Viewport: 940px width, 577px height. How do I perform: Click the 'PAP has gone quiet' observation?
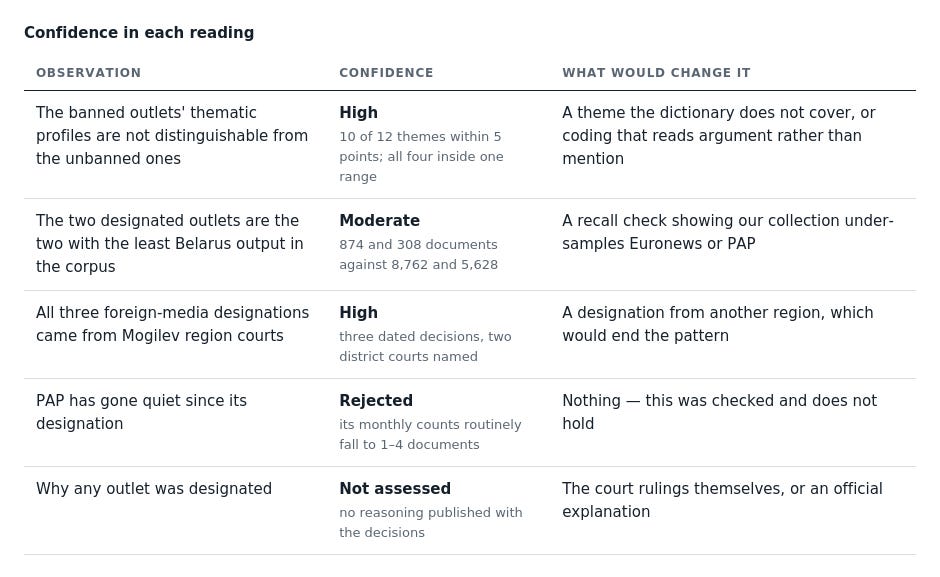tap(141, 412)
